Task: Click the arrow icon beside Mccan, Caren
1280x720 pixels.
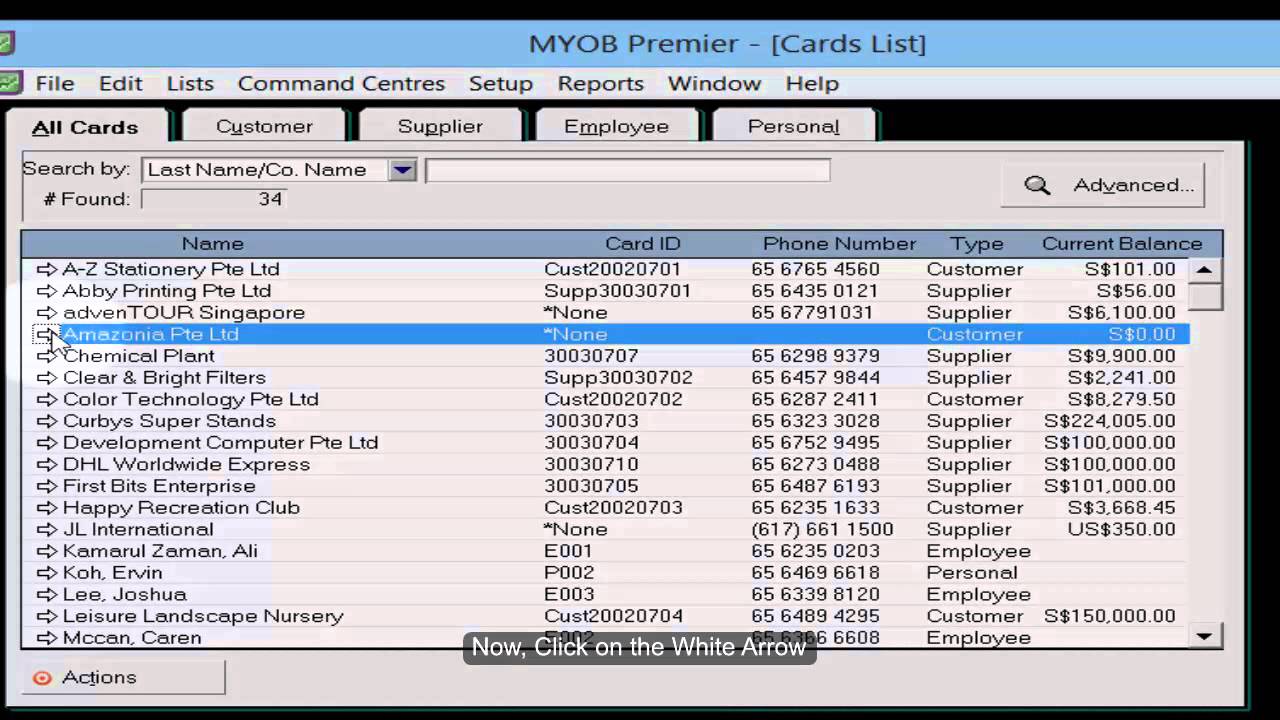Action: [x=47, y=638]
